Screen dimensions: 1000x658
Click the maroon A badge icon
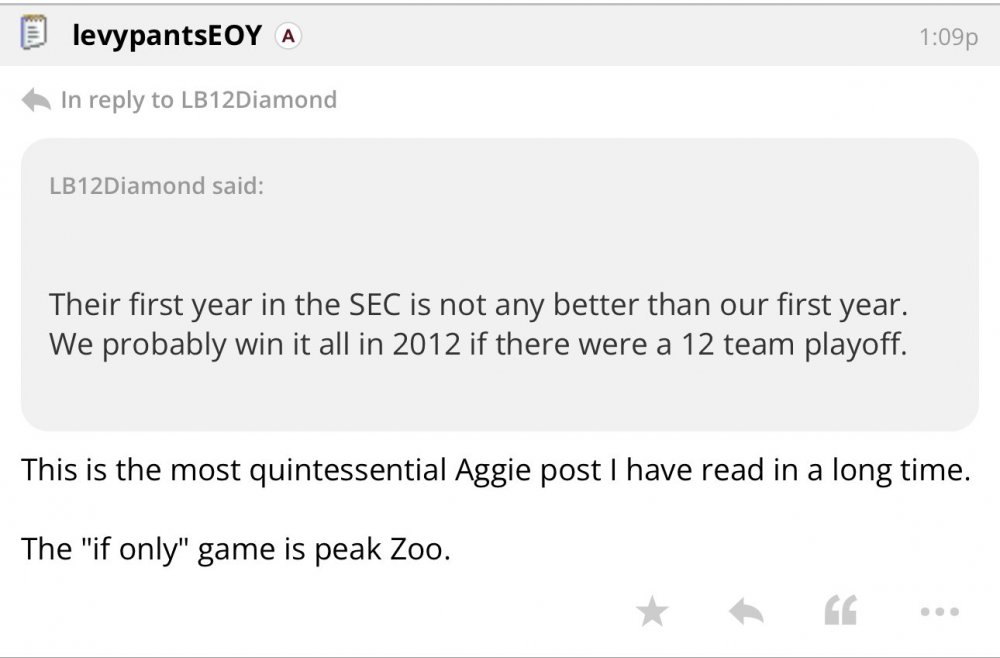[x=289, y=37]
